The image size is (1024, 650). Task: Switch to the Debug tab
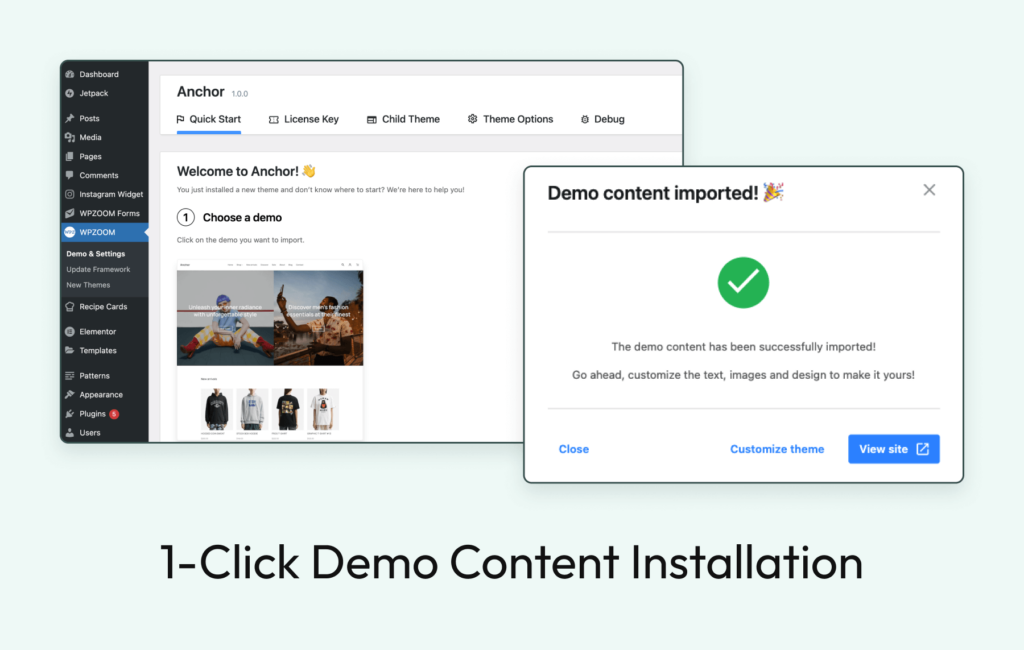[x=602, y=120]
